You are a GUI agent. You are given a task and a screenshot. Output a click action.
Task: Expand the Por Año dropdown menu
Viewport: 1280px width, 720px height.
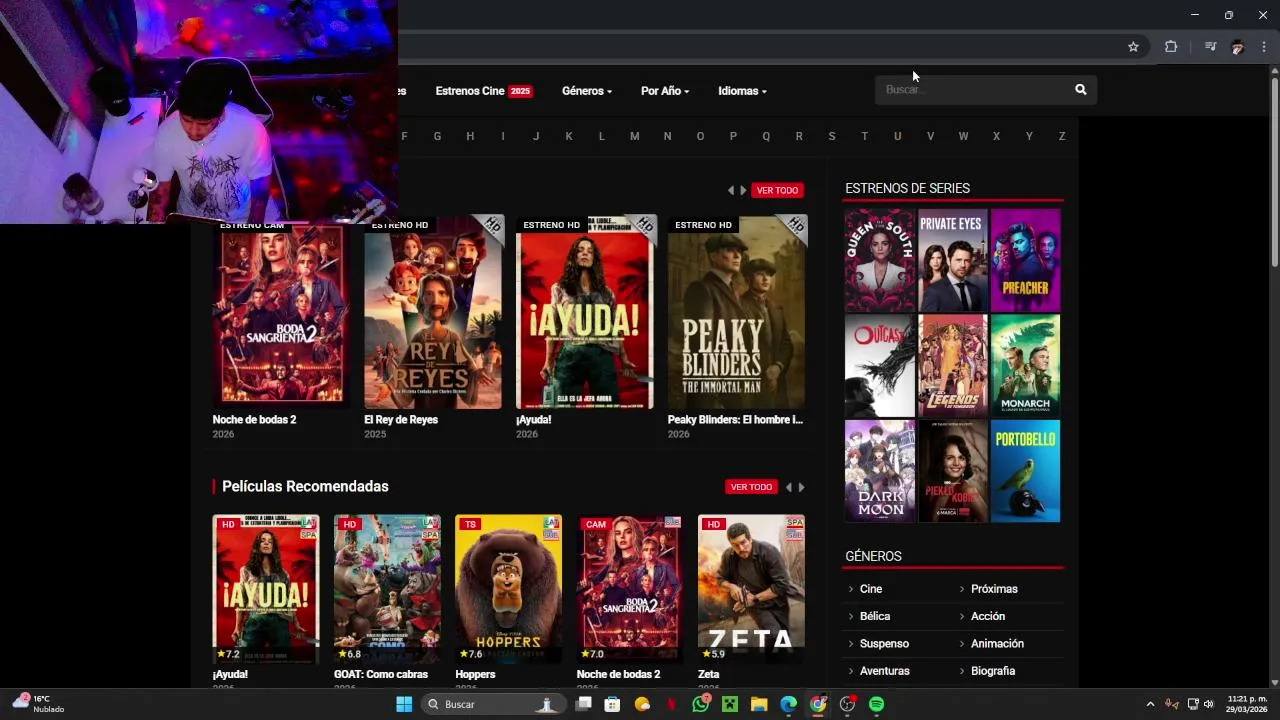pyautogui.click(x=665, y=91)
